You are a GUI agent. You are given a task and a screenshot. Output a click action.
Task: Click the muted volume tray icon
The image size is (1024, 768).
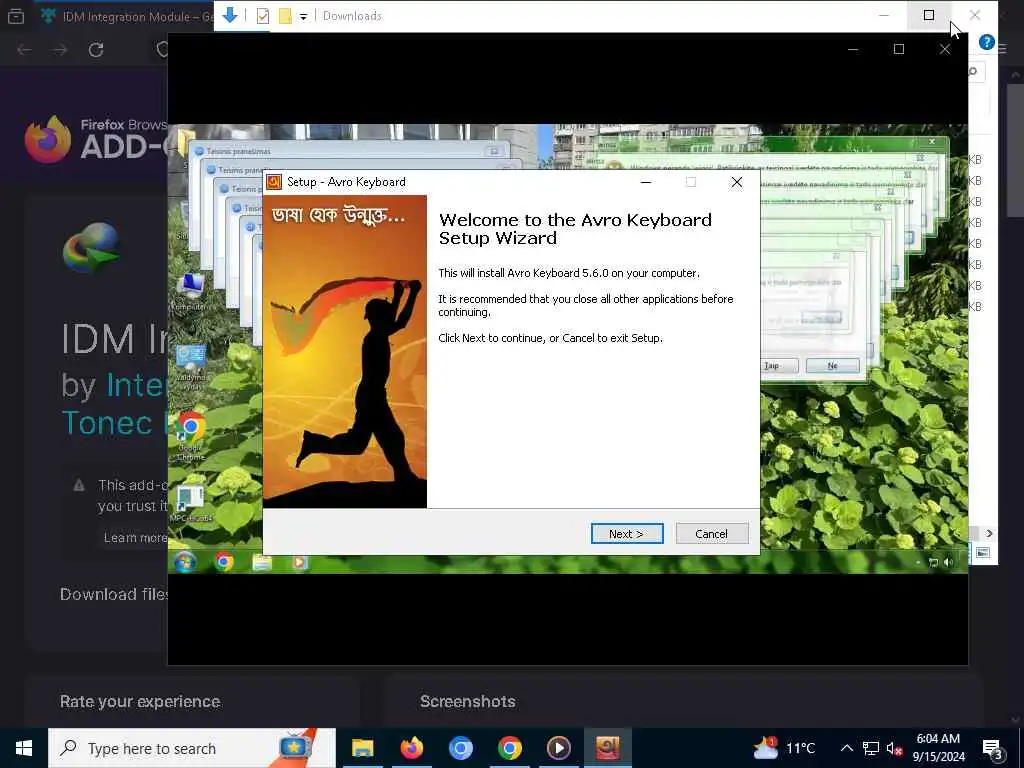tap(894, 748)
